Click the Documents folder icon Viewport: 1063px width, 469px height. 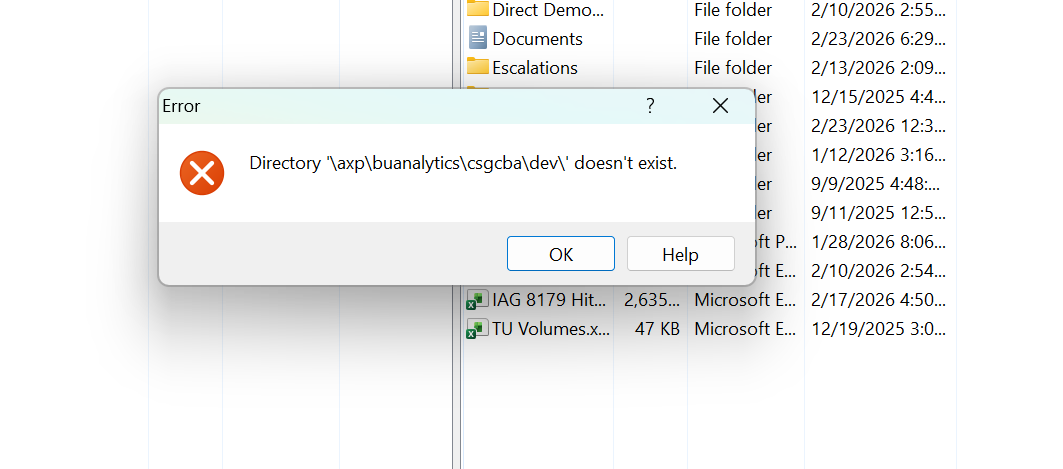pos(478,39)
